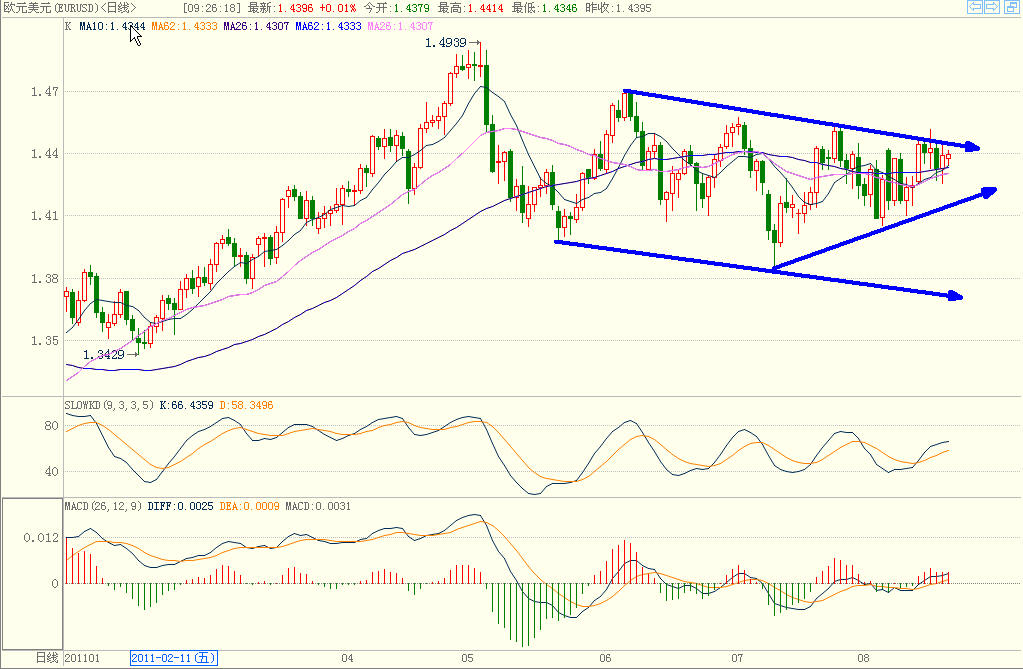Click the <日线> period label in the title
Screen dimensions: 1023x669
click(x=118, y=8)
